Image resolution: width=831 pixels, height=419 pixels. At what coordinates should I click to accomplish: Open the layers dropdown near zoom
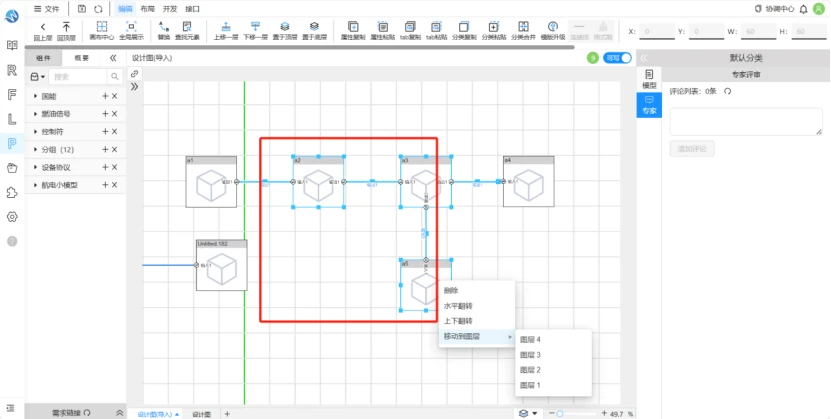pos(528,413)
